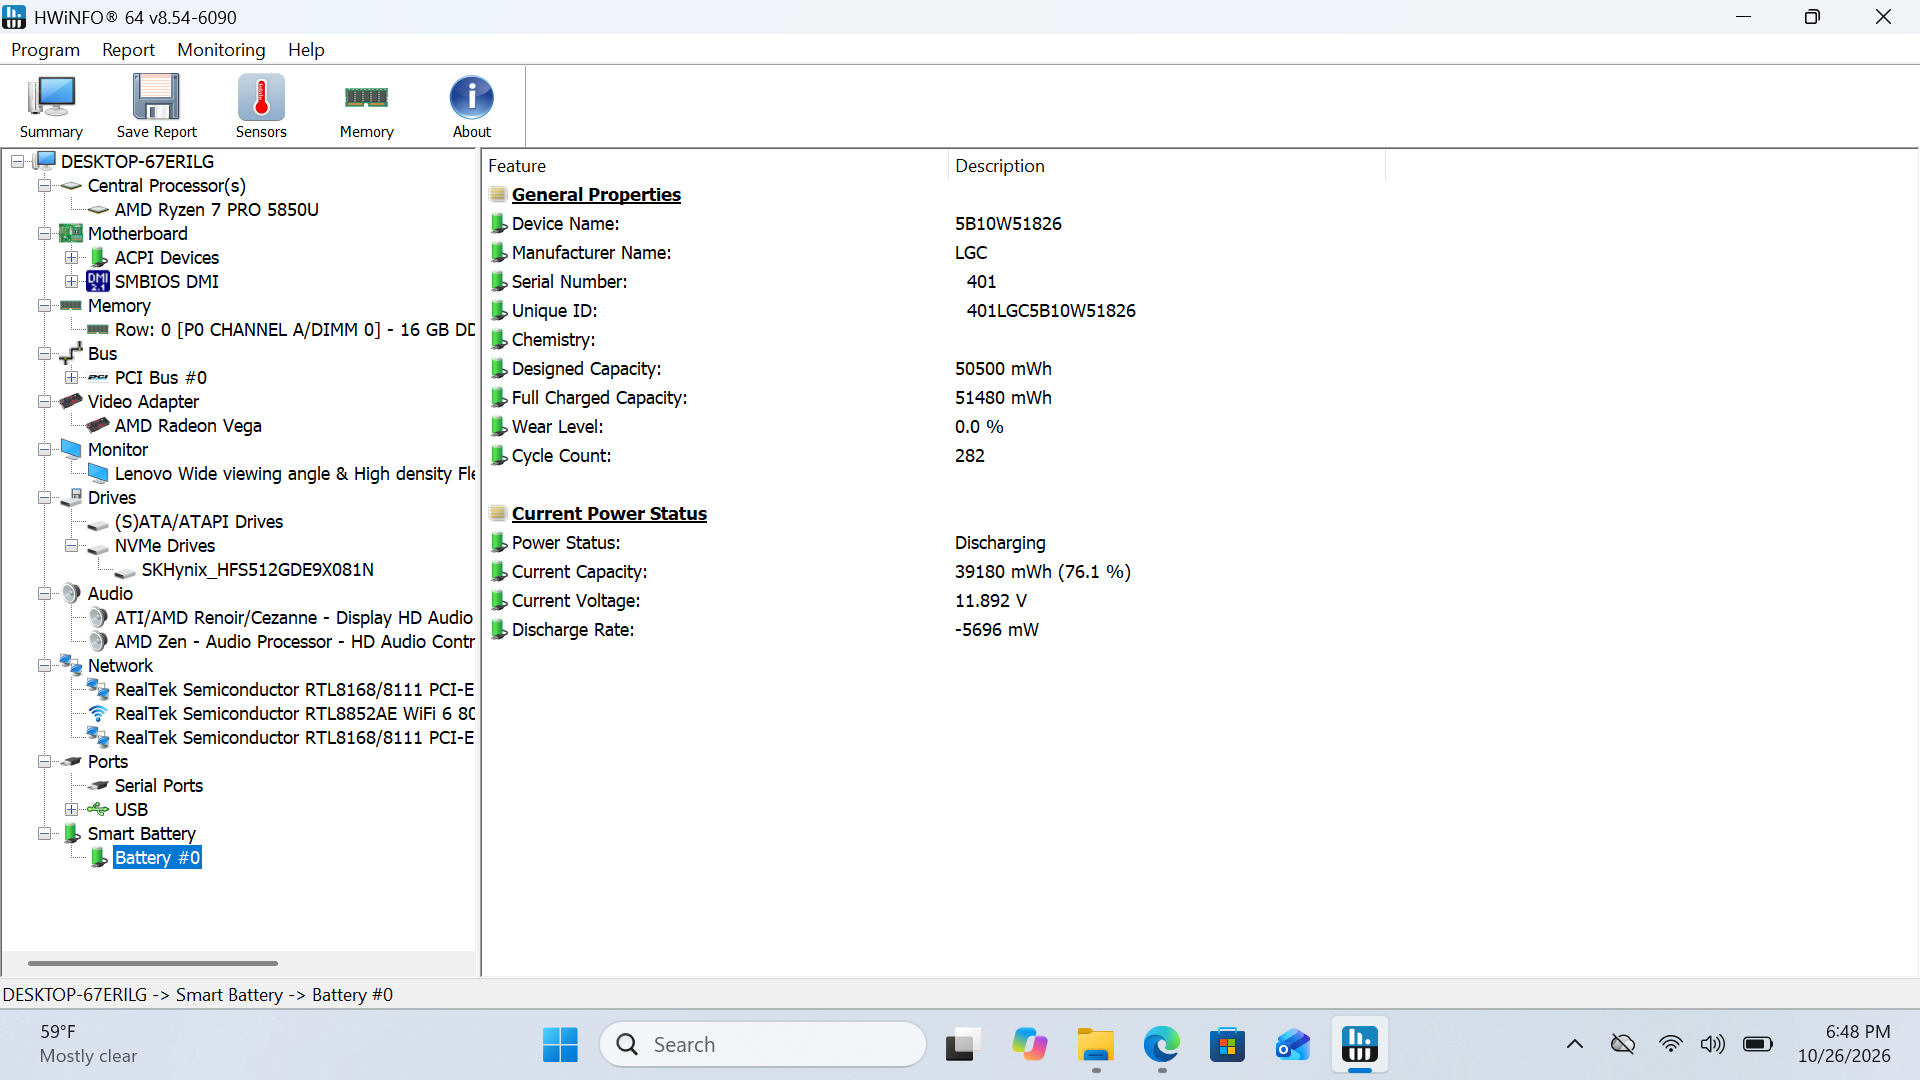Open the Monitoring menu
Screen dimensions: 1920x1080
pyautogui.click(x=221, y=50)
